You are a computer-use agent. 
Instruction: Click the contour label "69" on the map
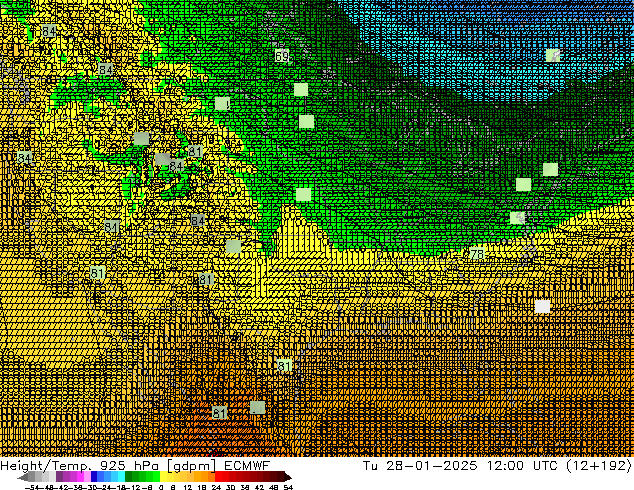282,56
